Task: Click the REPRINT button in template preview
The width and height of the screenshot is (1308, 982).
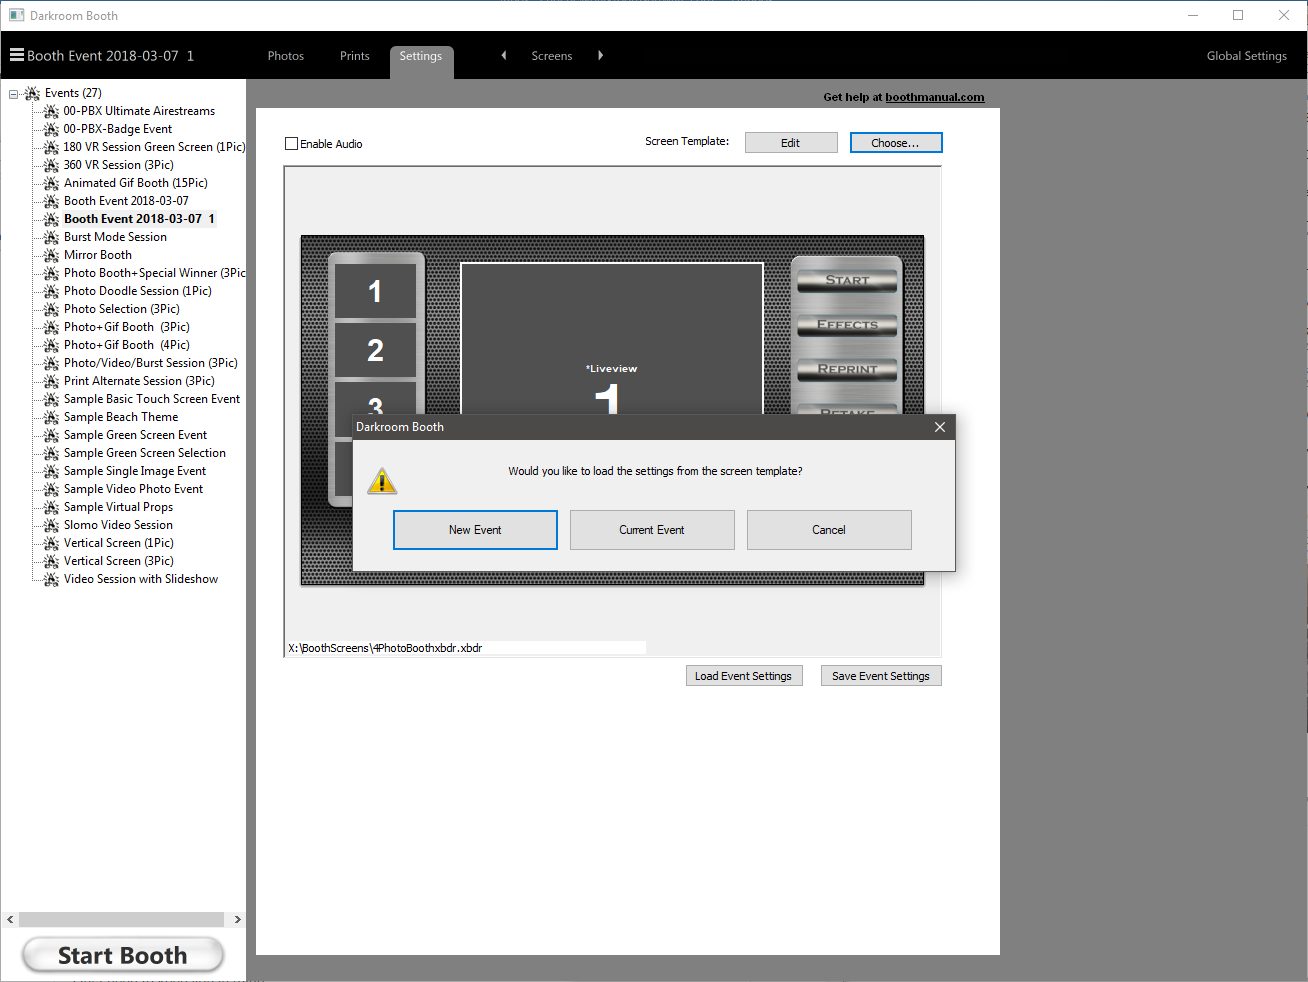Action: point(847,369)
